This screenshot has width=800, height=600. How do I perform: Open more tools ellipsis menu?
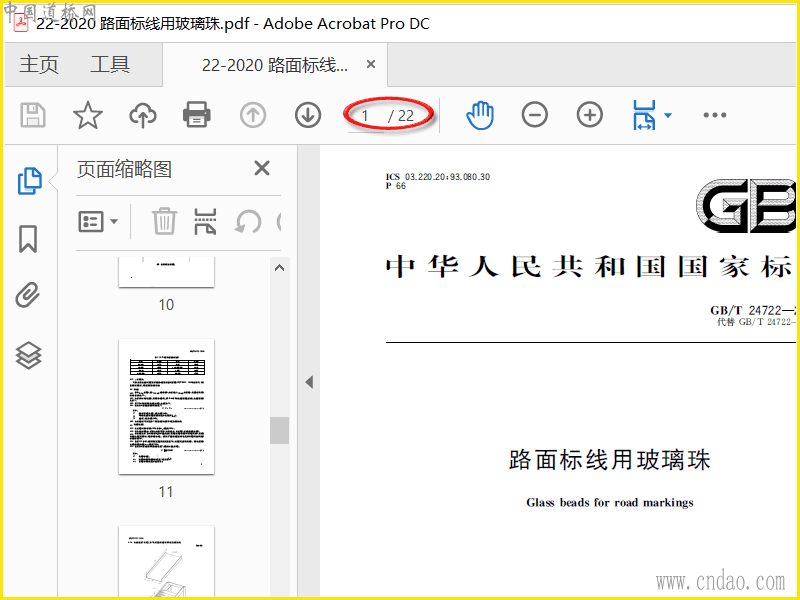pos(715,115)
